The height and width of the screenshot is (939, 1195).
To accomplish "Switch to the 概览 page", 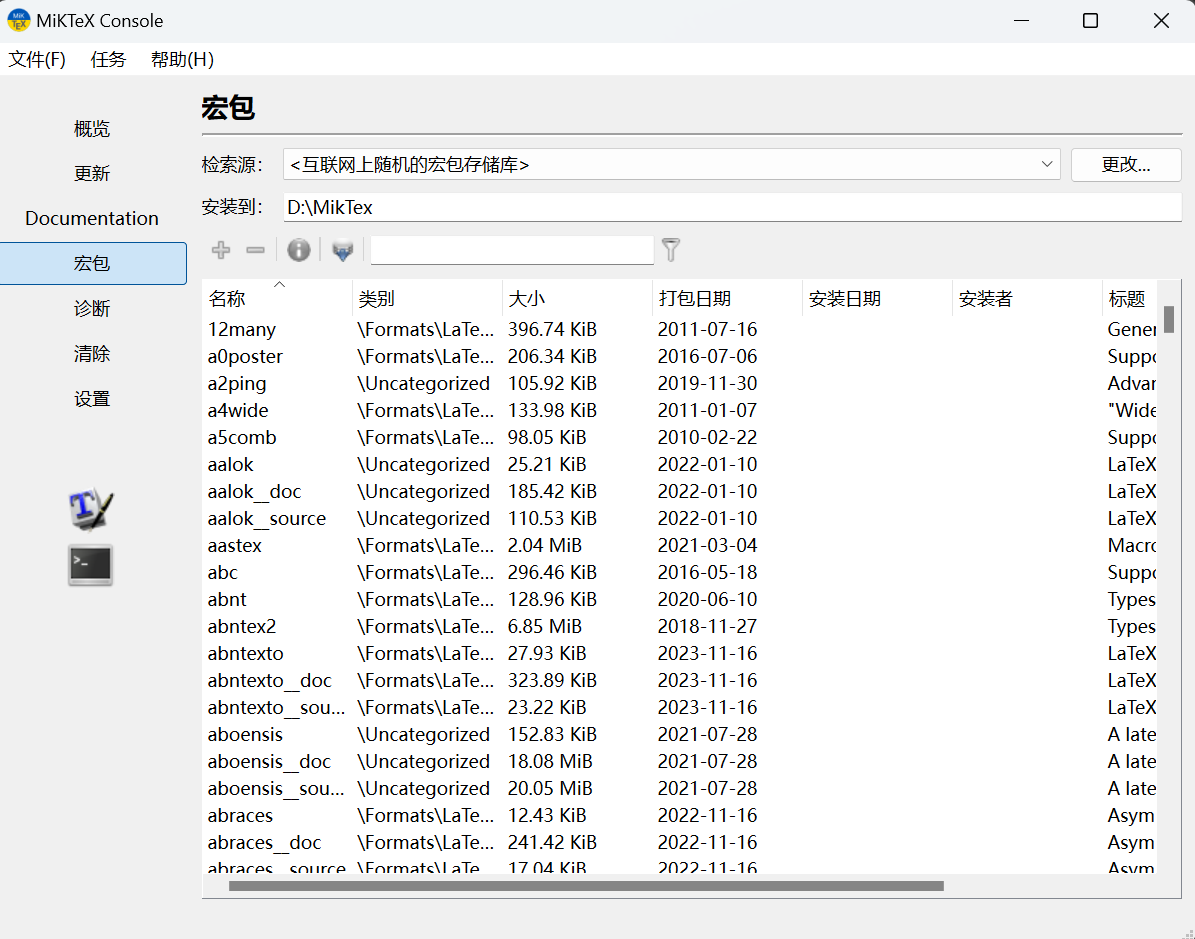I will point(92,129).
